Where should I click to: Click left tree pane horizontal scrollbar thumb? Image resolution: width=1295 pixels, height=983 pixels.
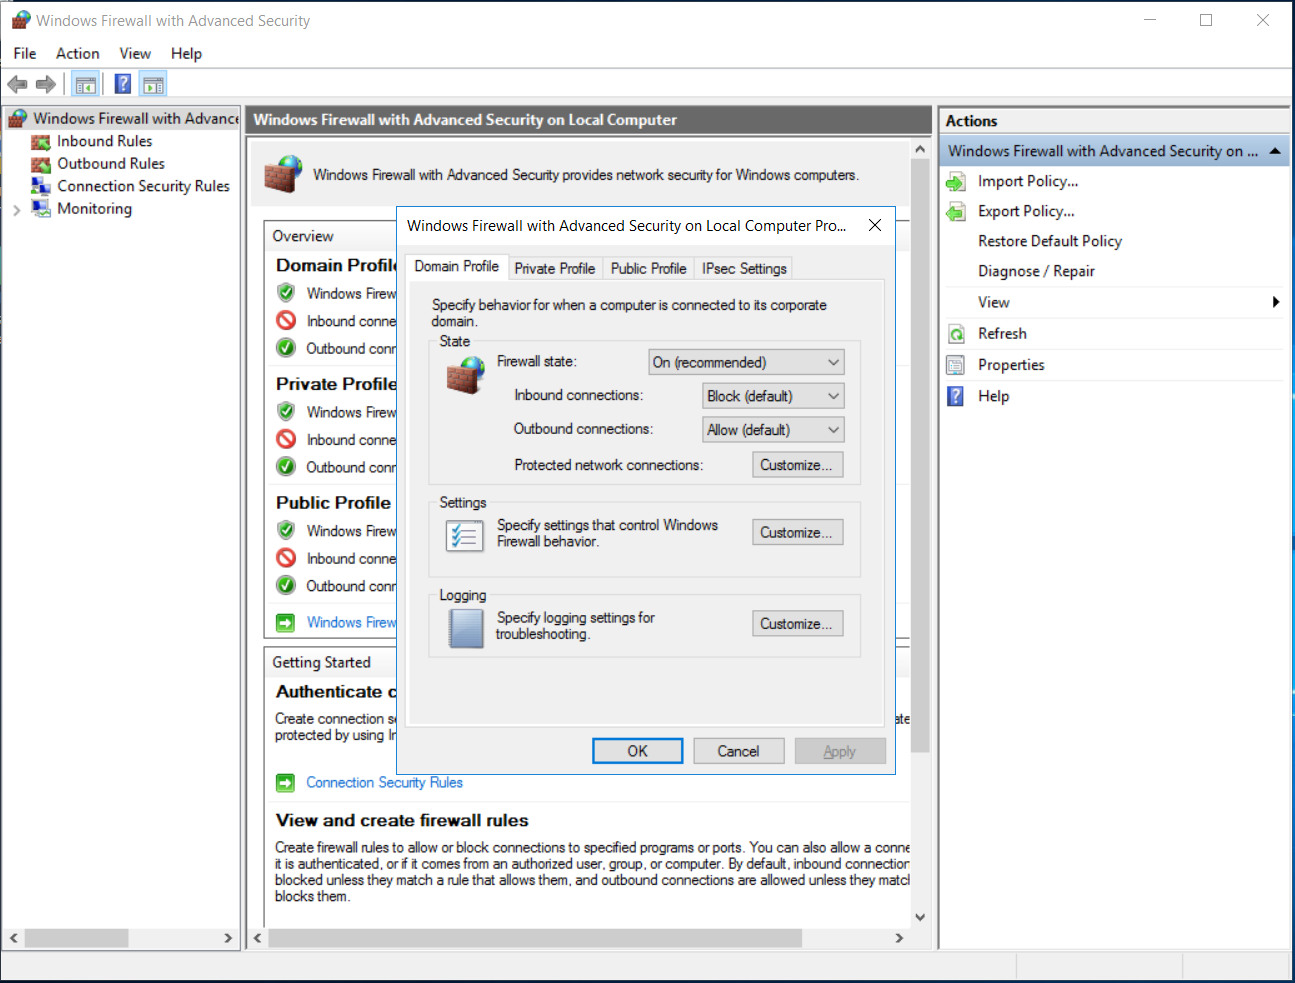tap(76, 938)
